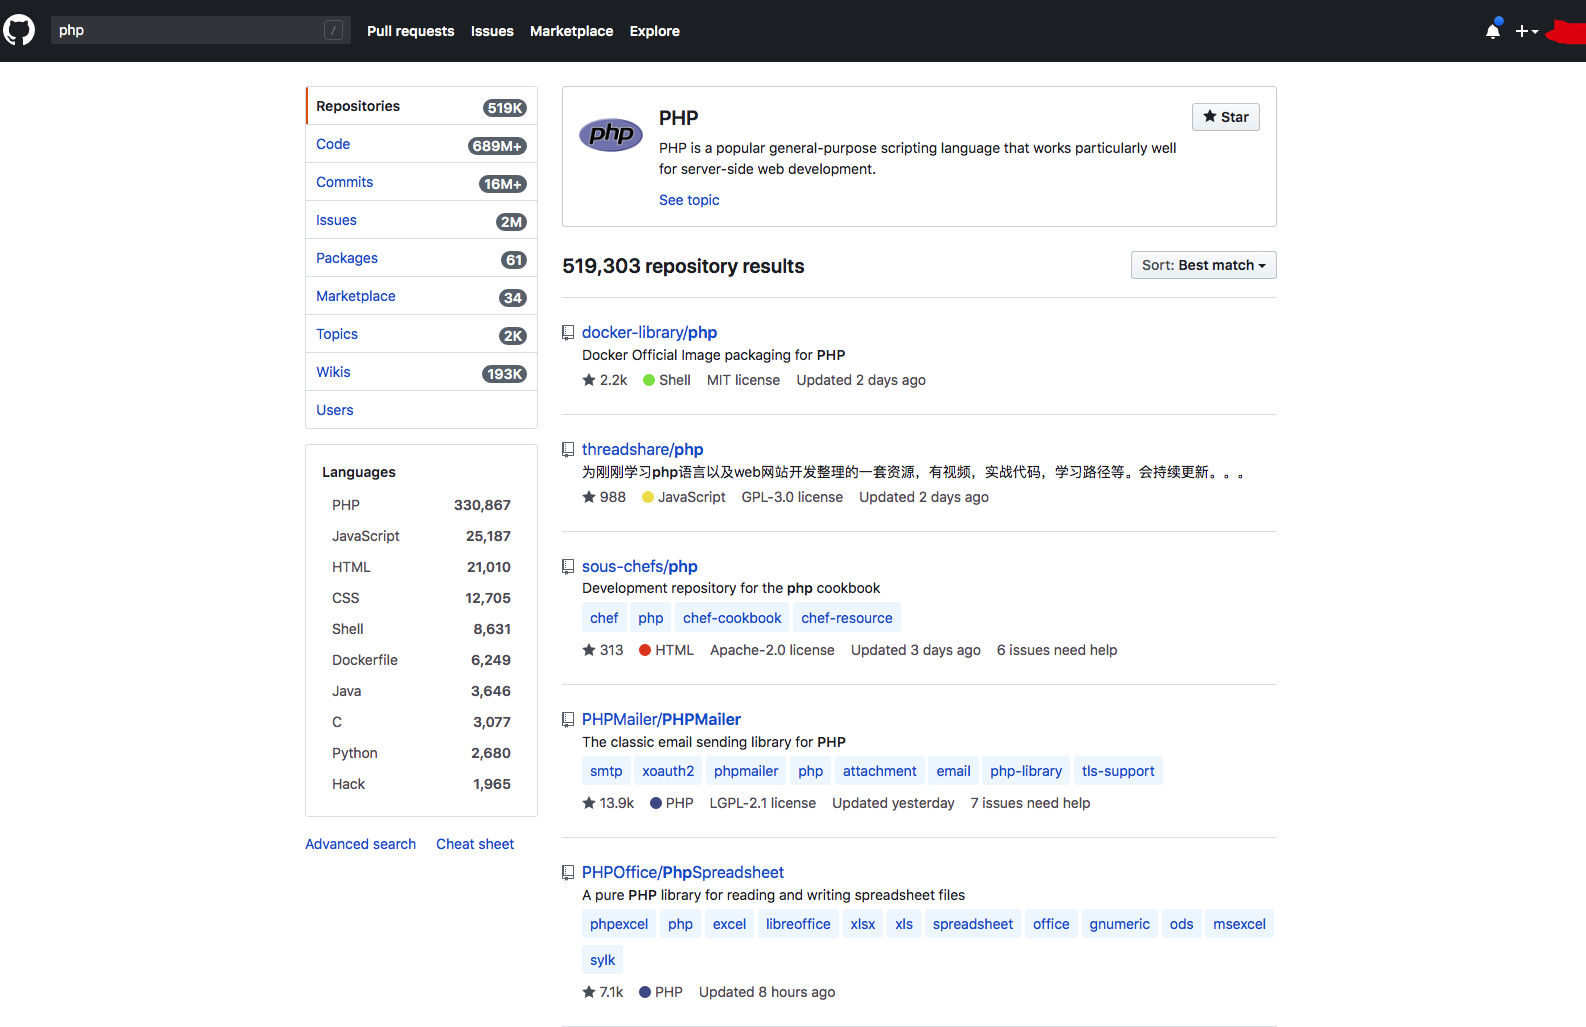Open the 313 stargazers of sous-chefs/php
Screen dimensions: 1586x1027
coord(603,650)
